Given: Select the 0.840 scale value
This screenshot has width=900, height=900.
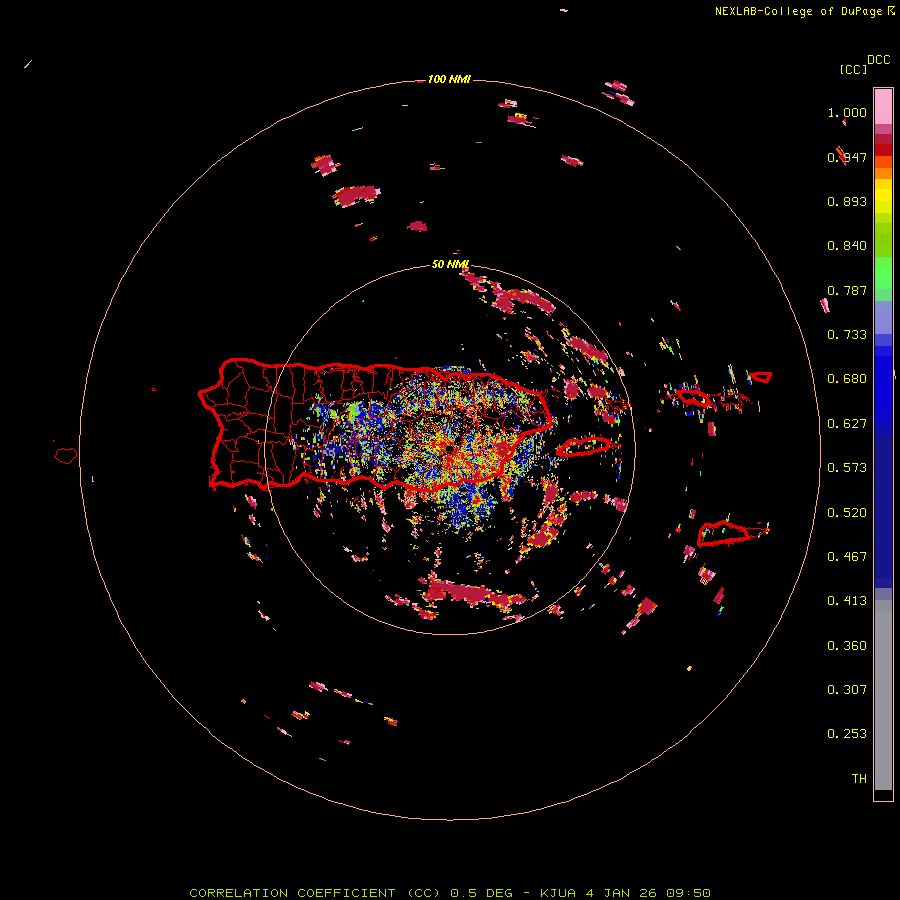Looking at the screenshot, I should [847, 246].
